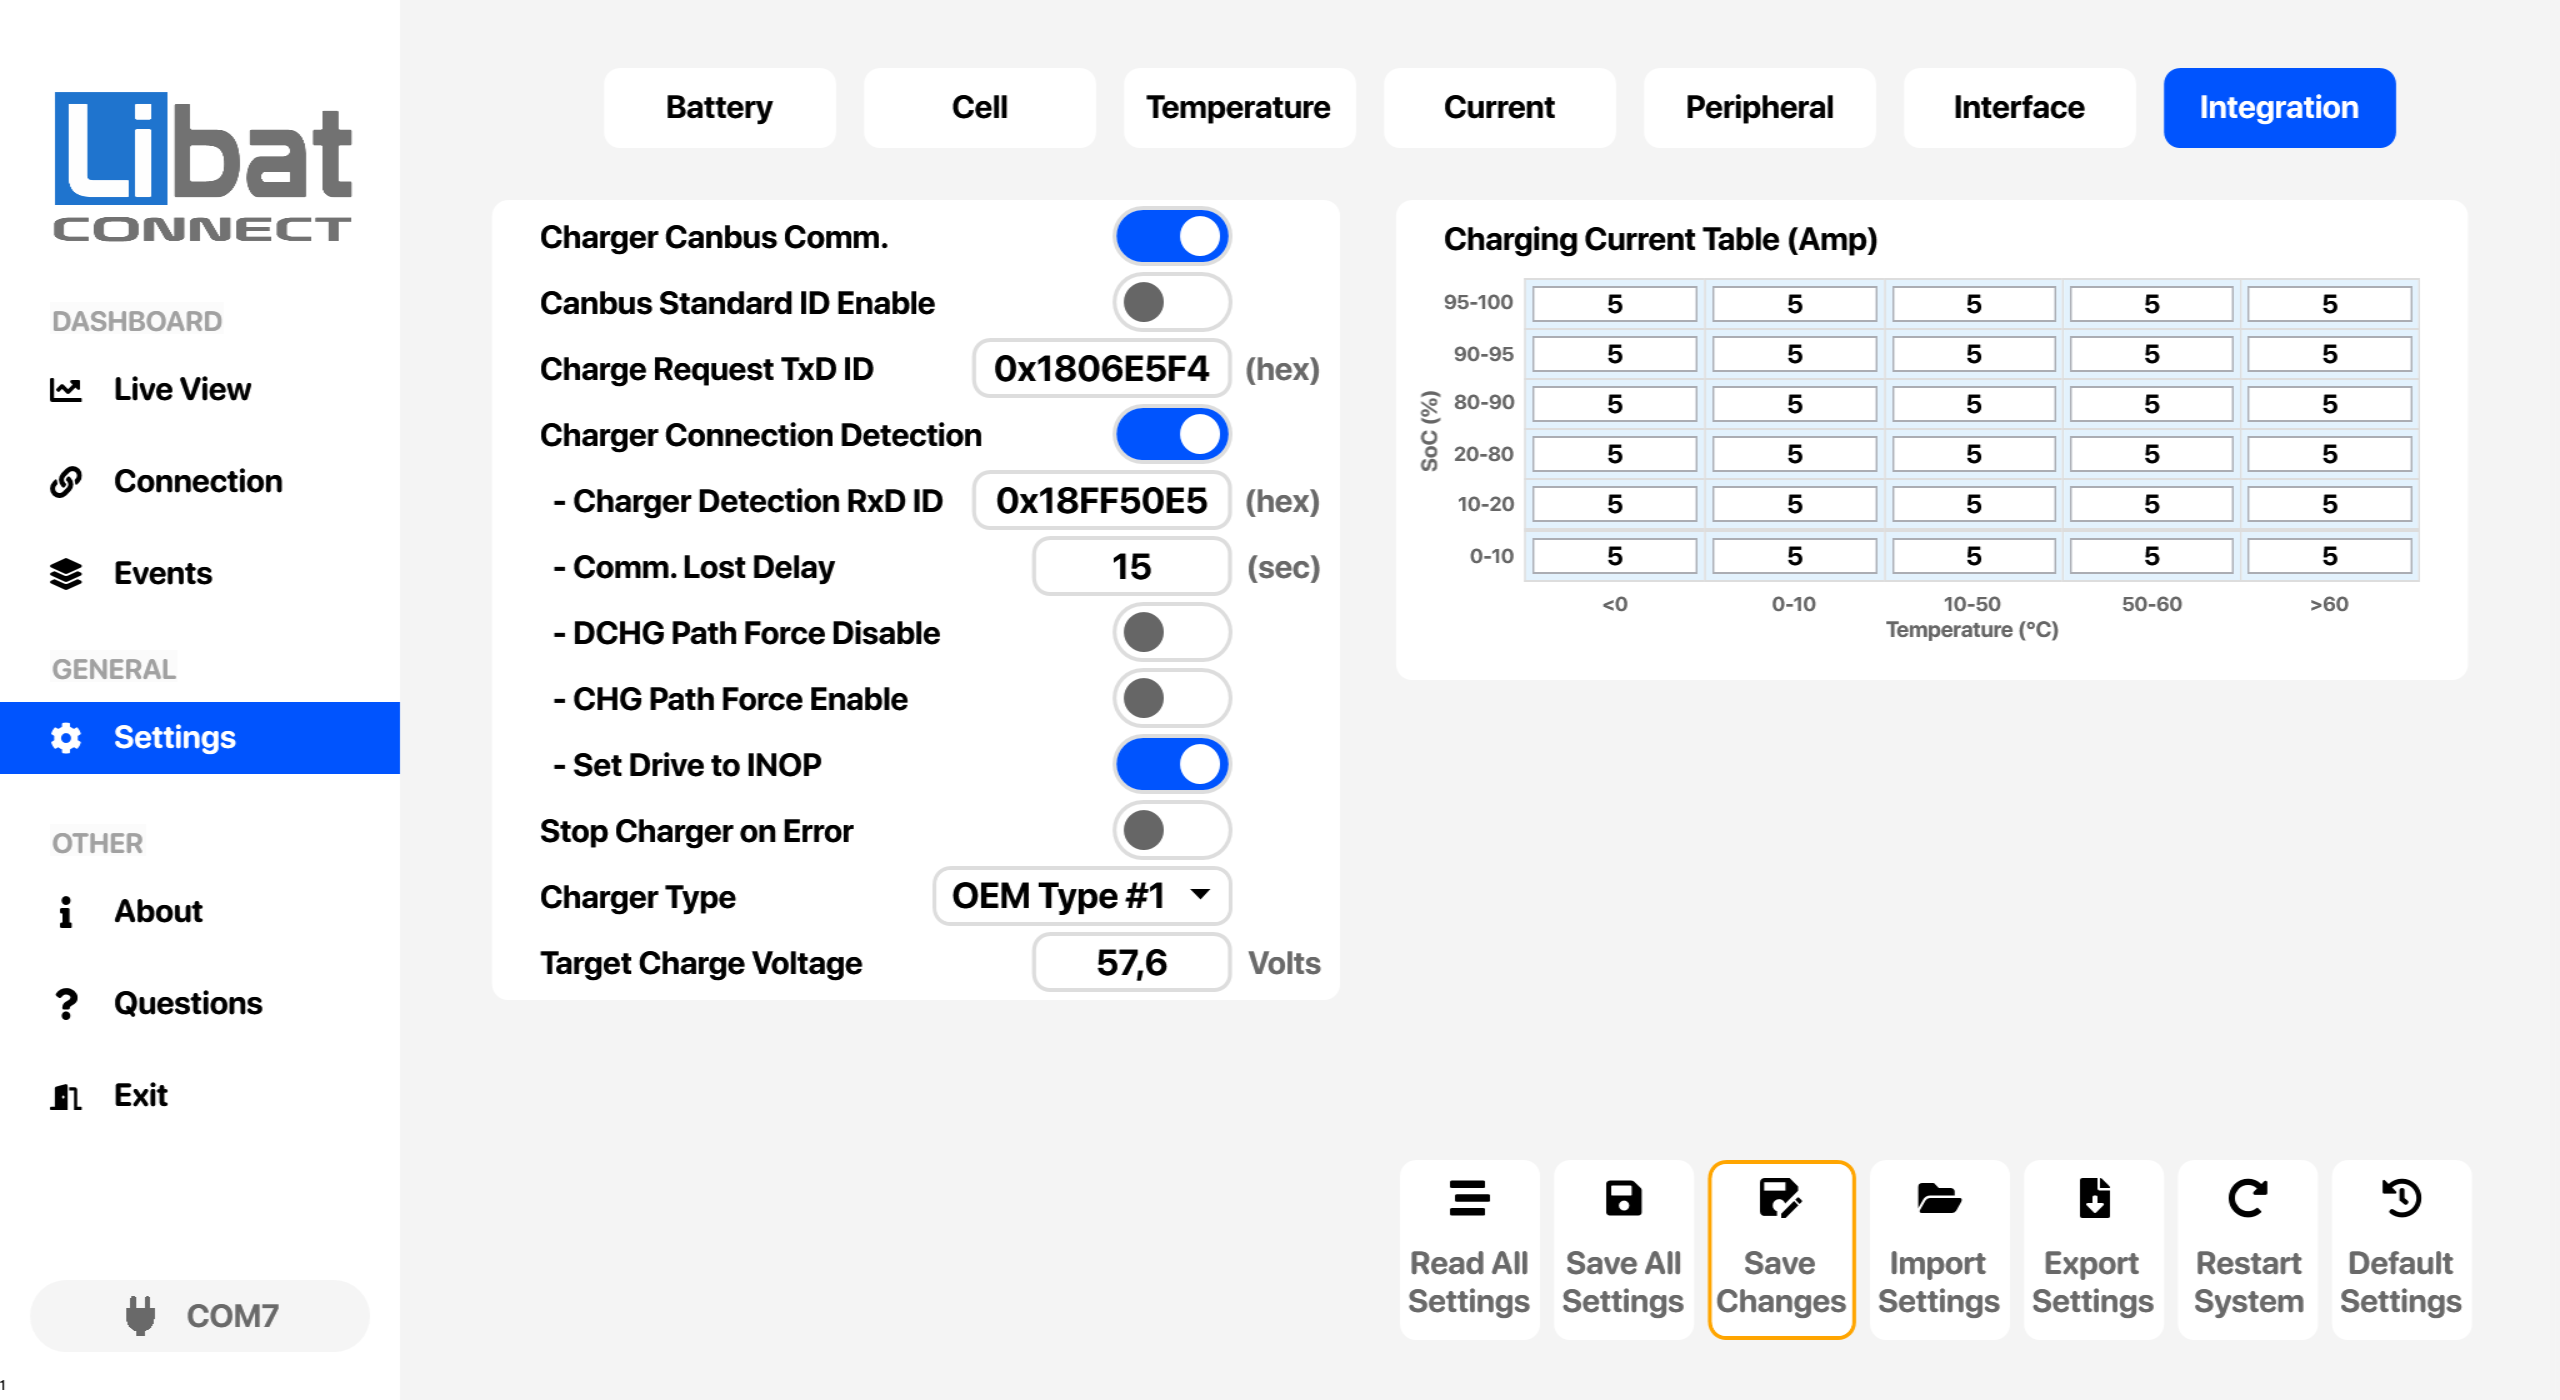The image size is (2560, 1400).
Task: Click the Restart System button
Action: coord(2248,1250)
